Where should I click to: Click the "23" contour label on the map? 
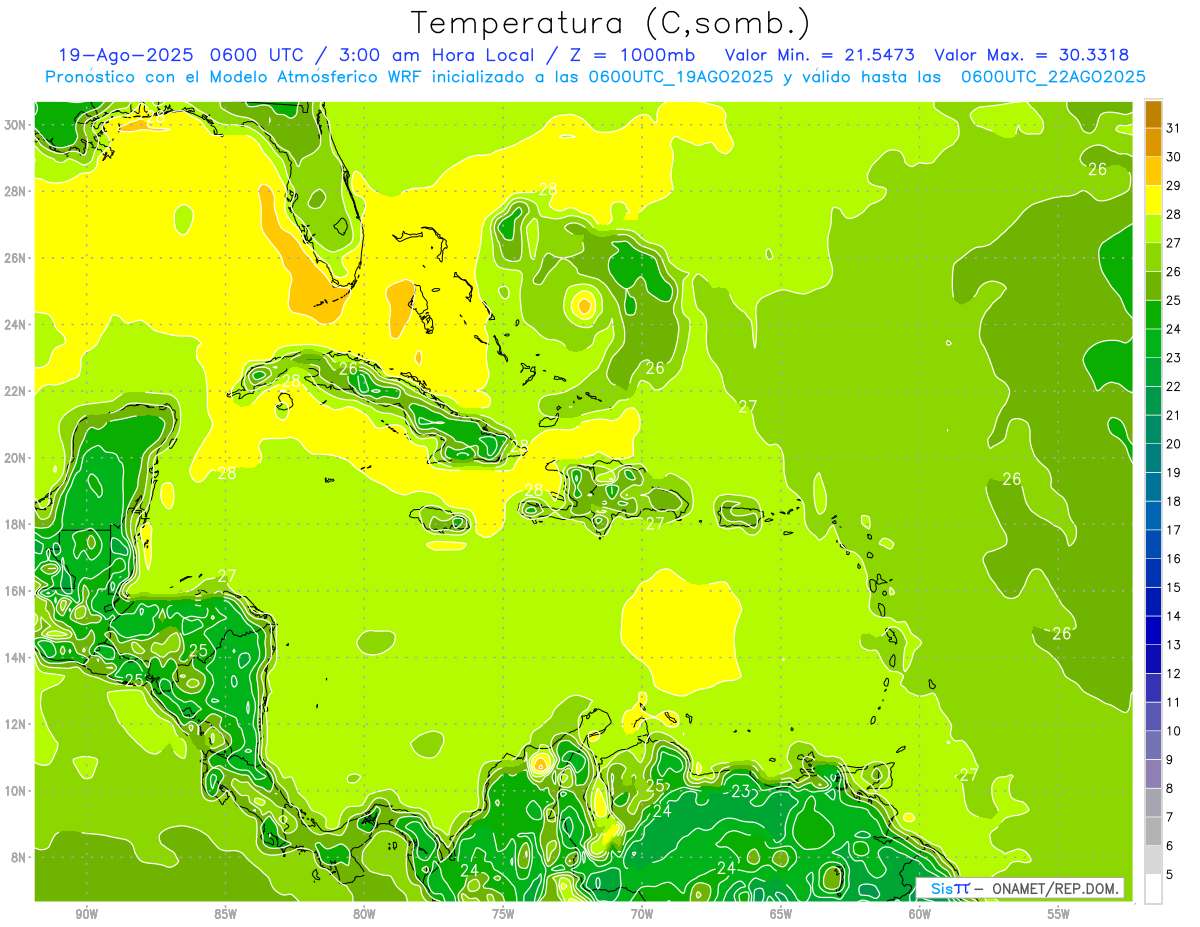741,791
